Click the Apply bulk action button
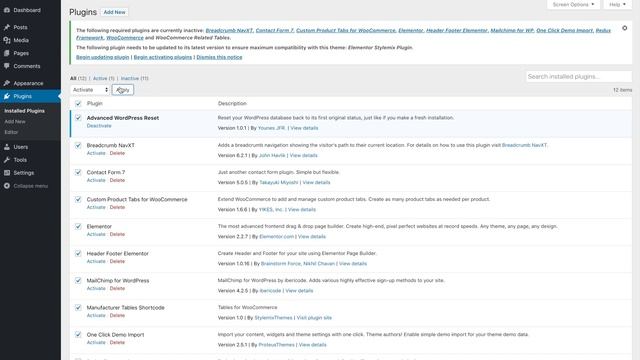 click(123, 90)
